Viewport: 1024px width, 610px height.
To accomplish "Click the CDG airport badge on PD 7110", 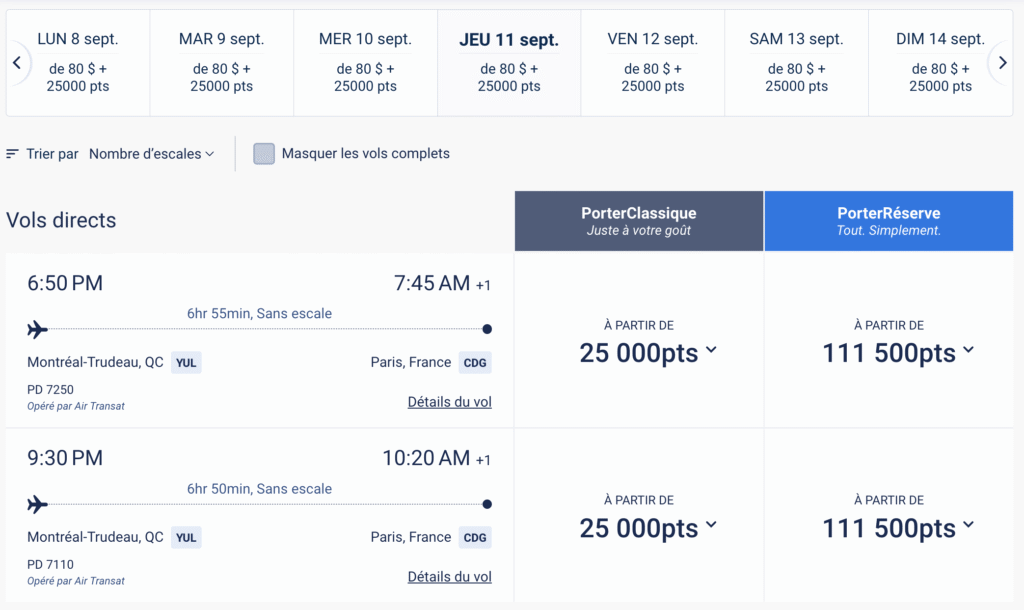I will coord(475,538).
